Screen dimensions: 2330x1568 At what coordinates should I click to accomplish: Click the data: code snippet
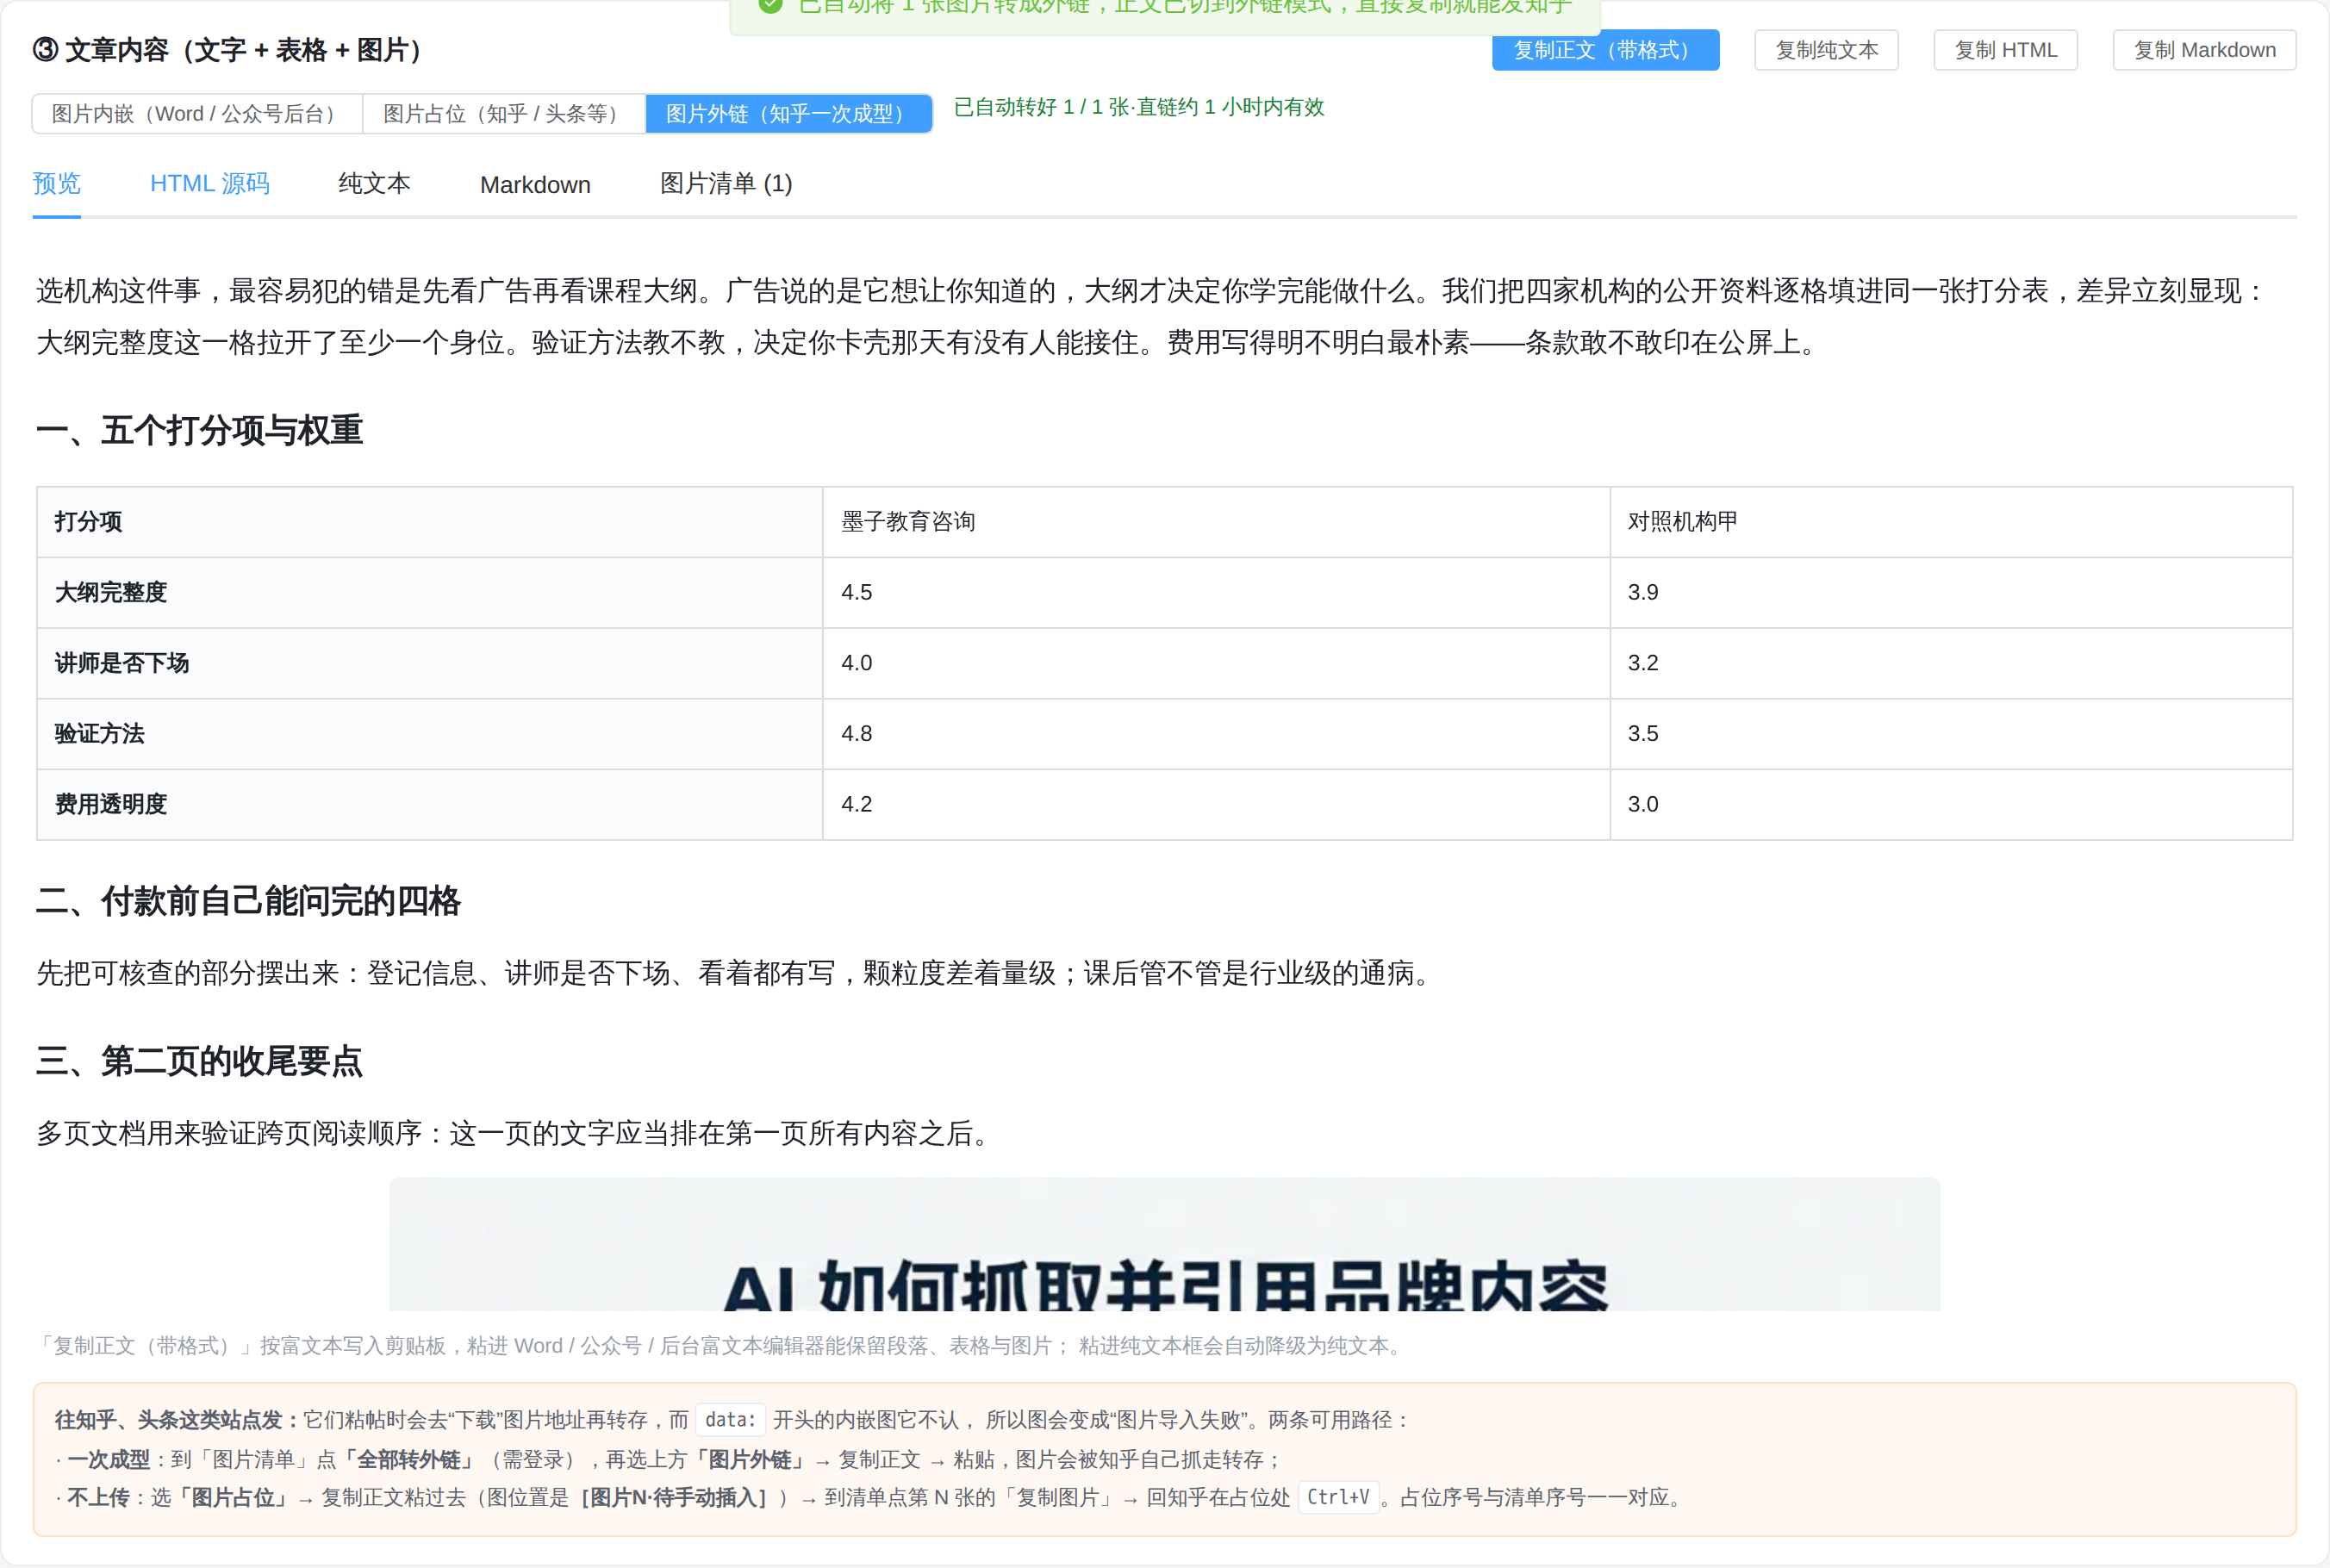[730, 1420]
